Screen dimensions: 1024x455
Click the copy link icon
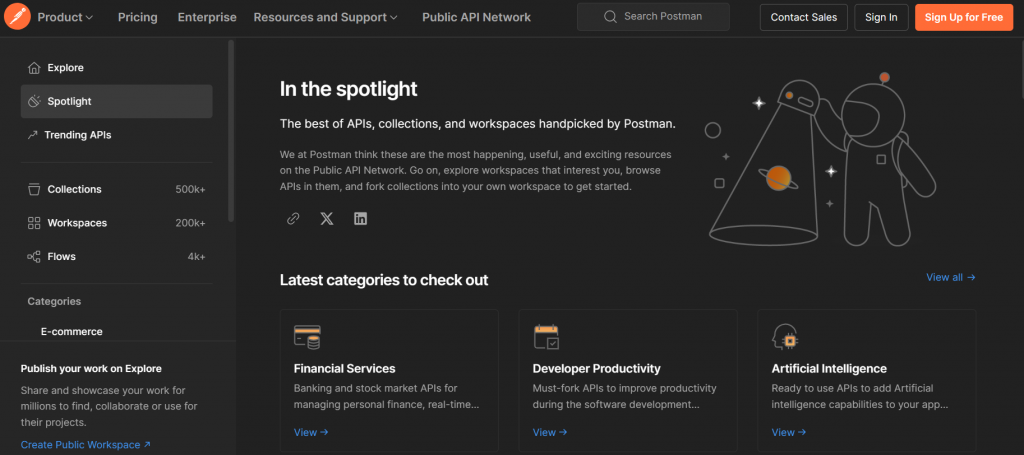coord(293,218)
